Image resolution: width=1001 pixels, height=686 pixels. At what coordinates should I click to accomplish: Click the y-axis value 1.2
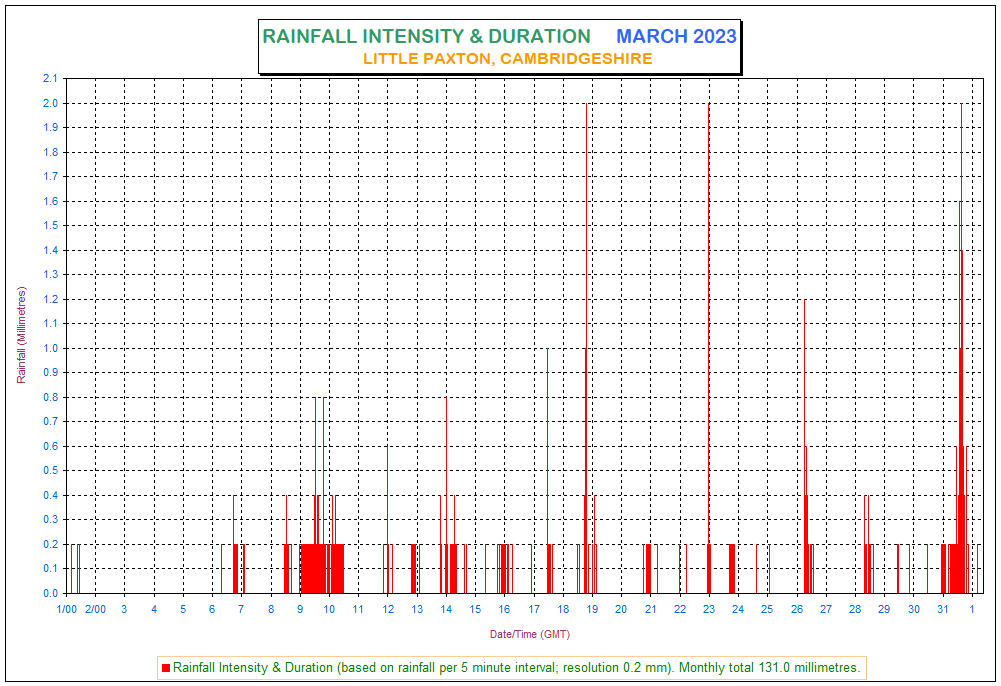(x=50, y=299)
